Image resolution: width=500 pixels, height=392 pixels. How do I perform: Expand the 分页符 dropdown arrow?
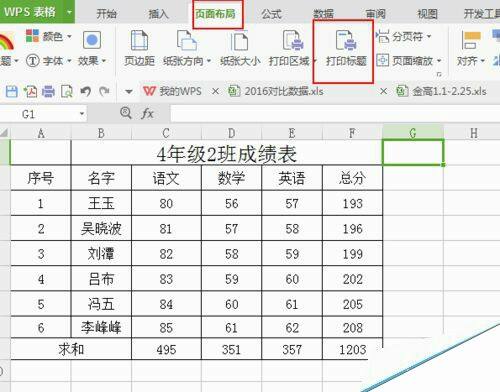(x=429, y=36)
